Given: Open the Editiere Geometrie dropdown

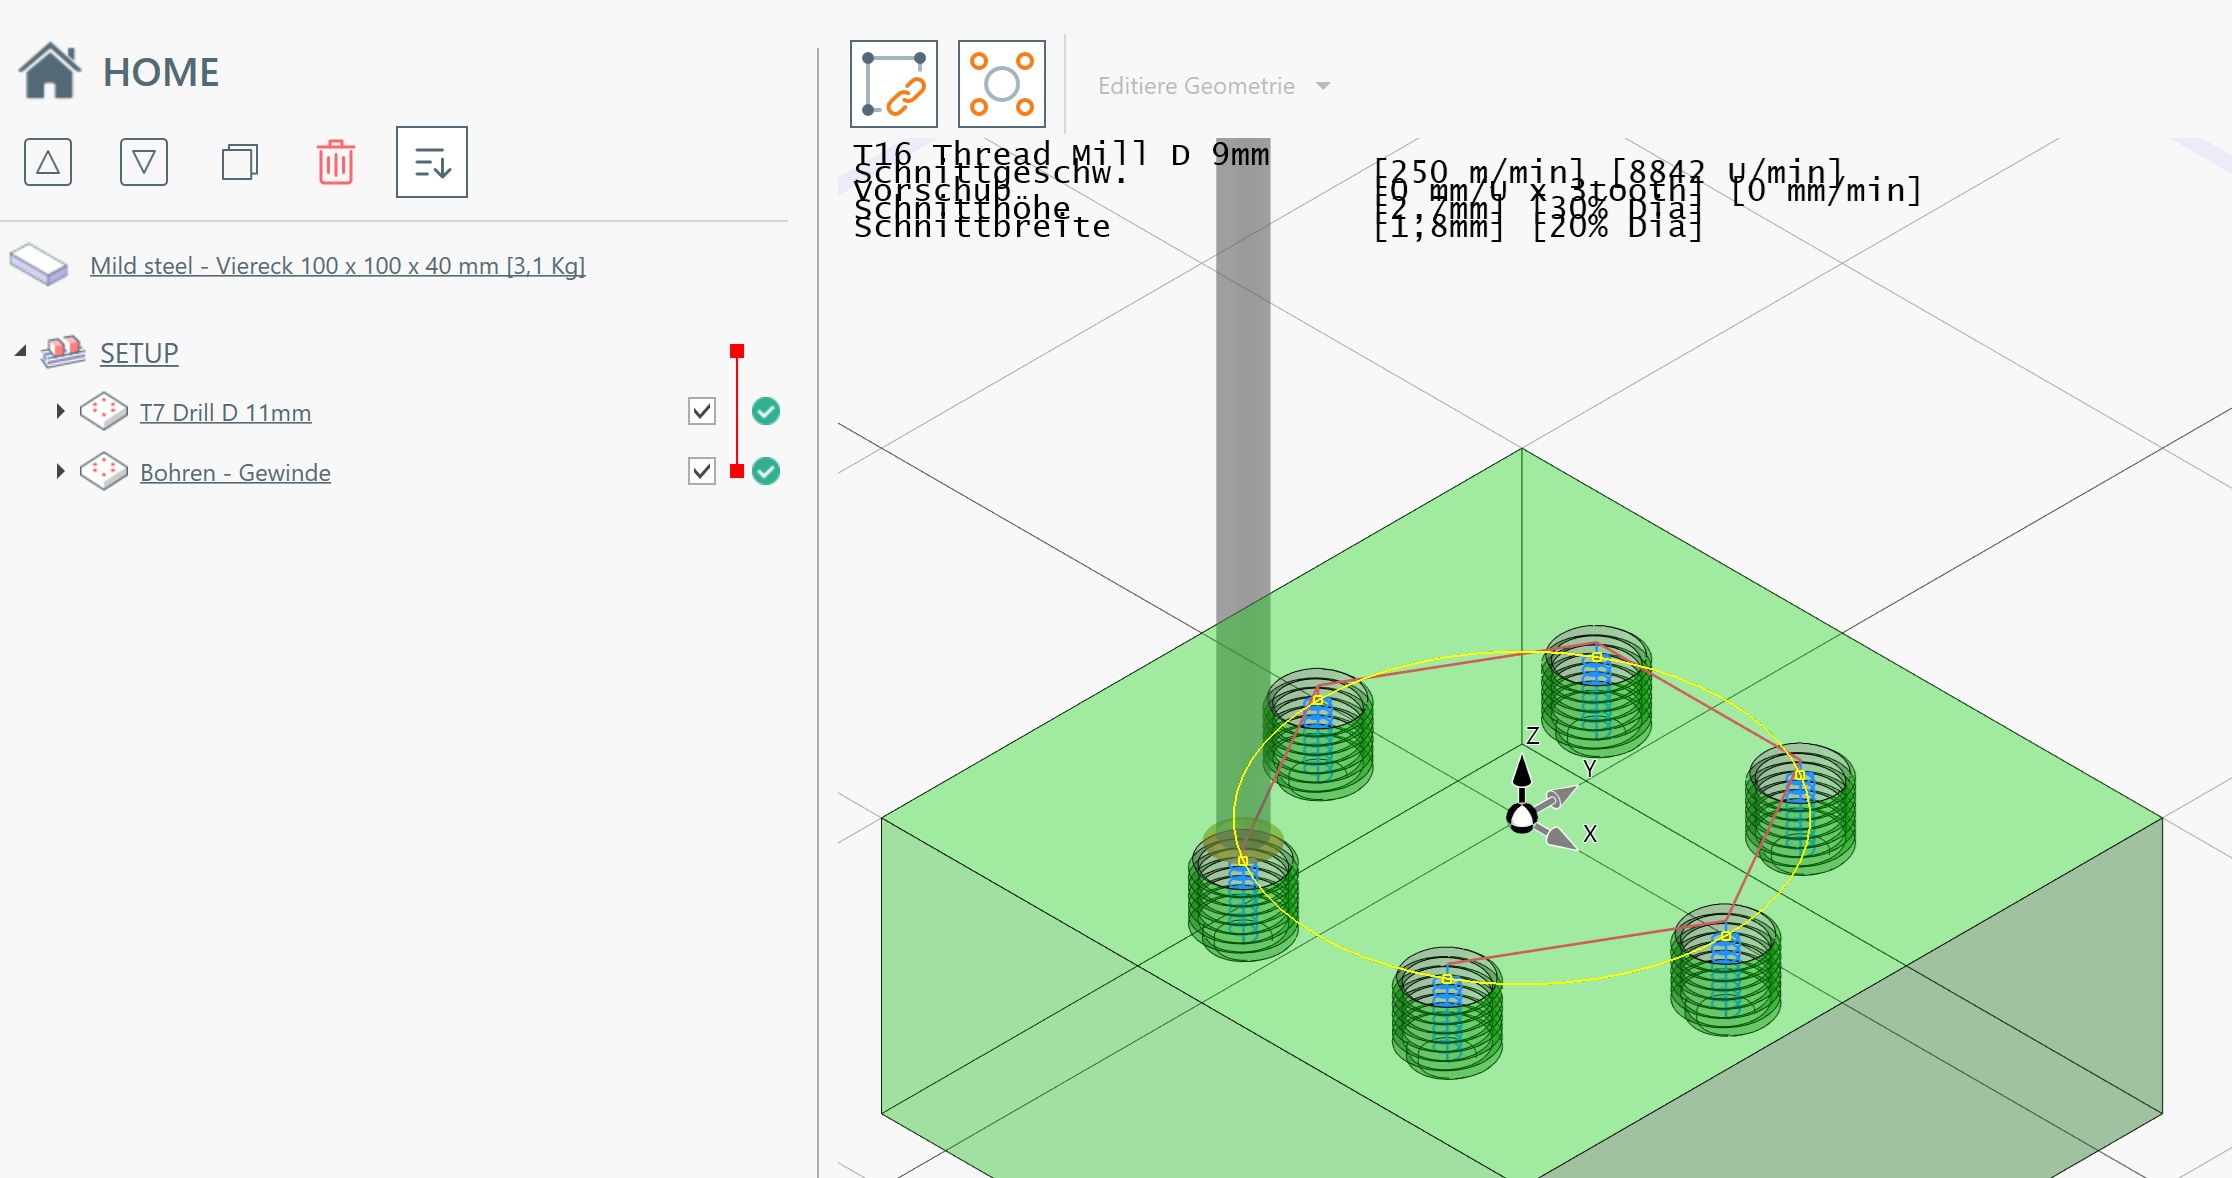Looking at the screenshot, I should coord(1214,86).
